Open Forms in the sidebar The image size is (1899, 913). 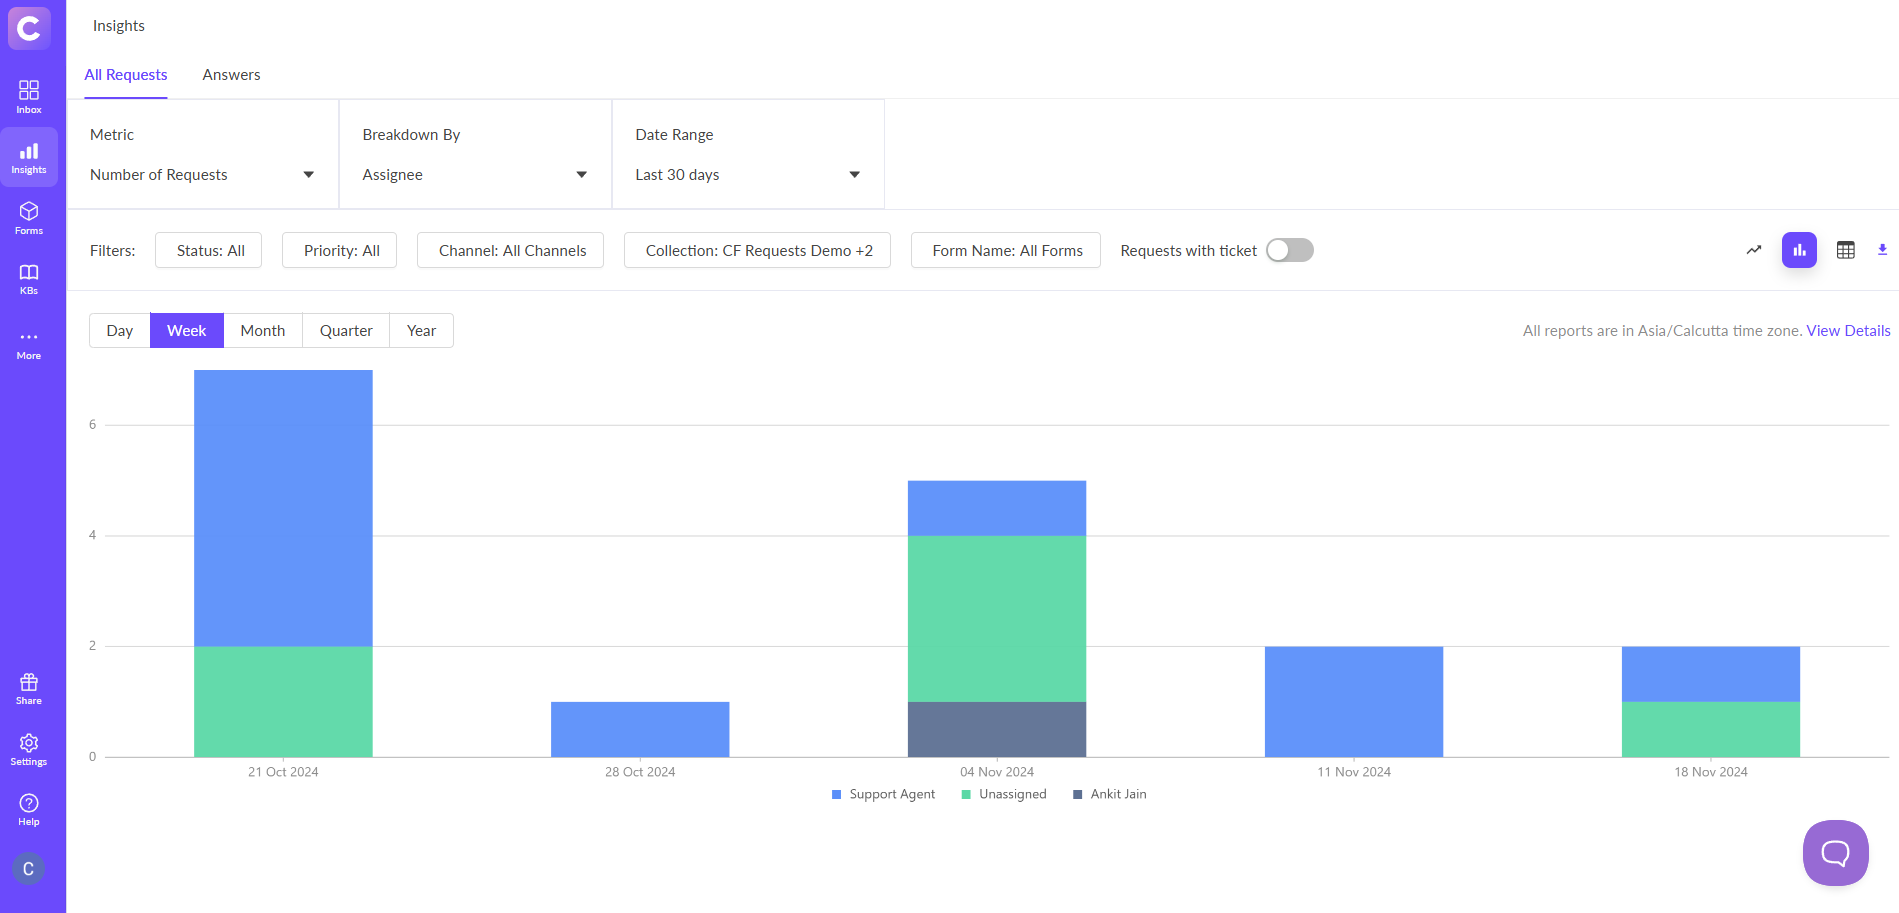click(x=29, y=217)
